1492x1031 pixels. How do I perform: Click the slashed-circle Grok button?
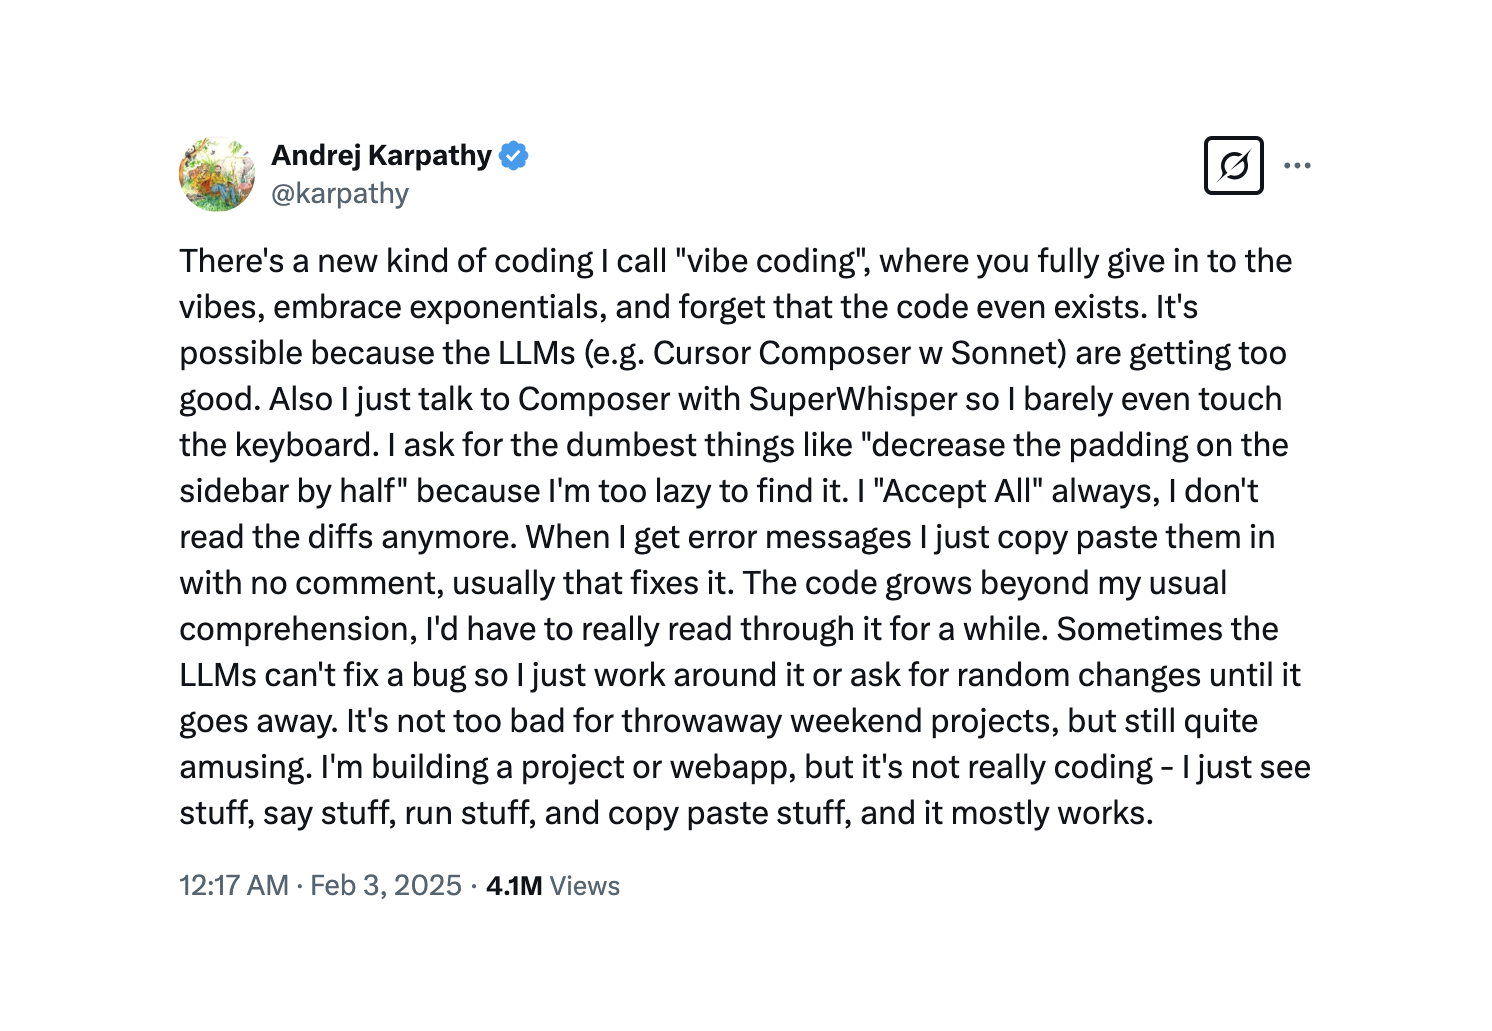click(1234, 165)
